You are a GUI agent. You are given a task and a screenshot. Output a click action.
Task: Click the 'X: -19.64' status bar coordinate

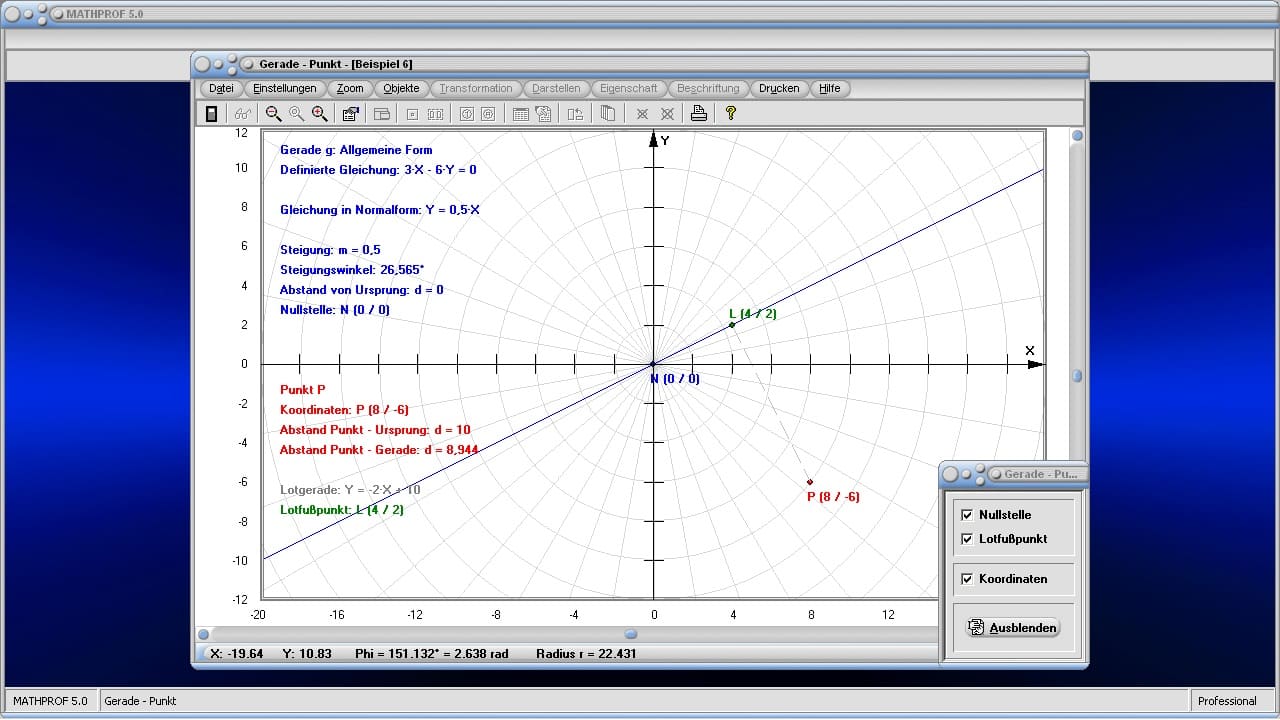237,654
